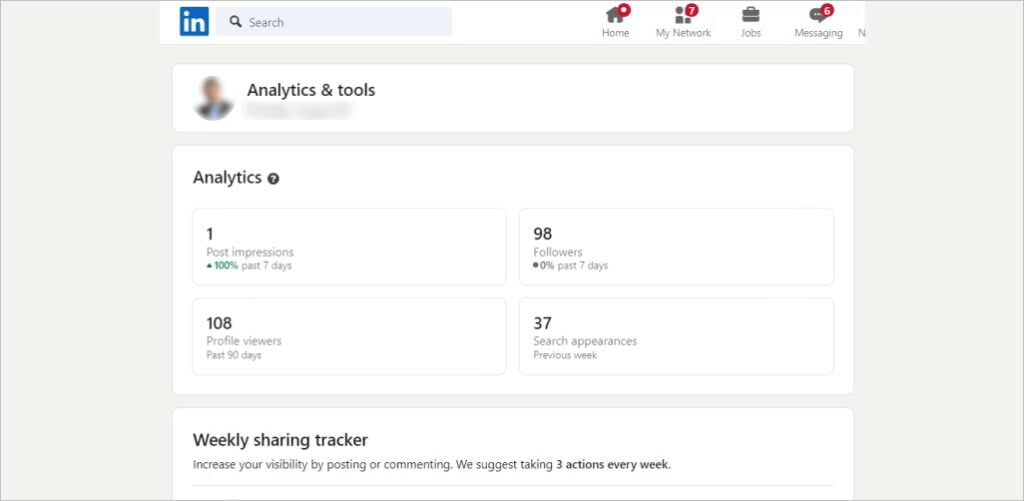Click the Weekly sharing tracker heading
The image size is (1024, 501).
click(280, 440)
